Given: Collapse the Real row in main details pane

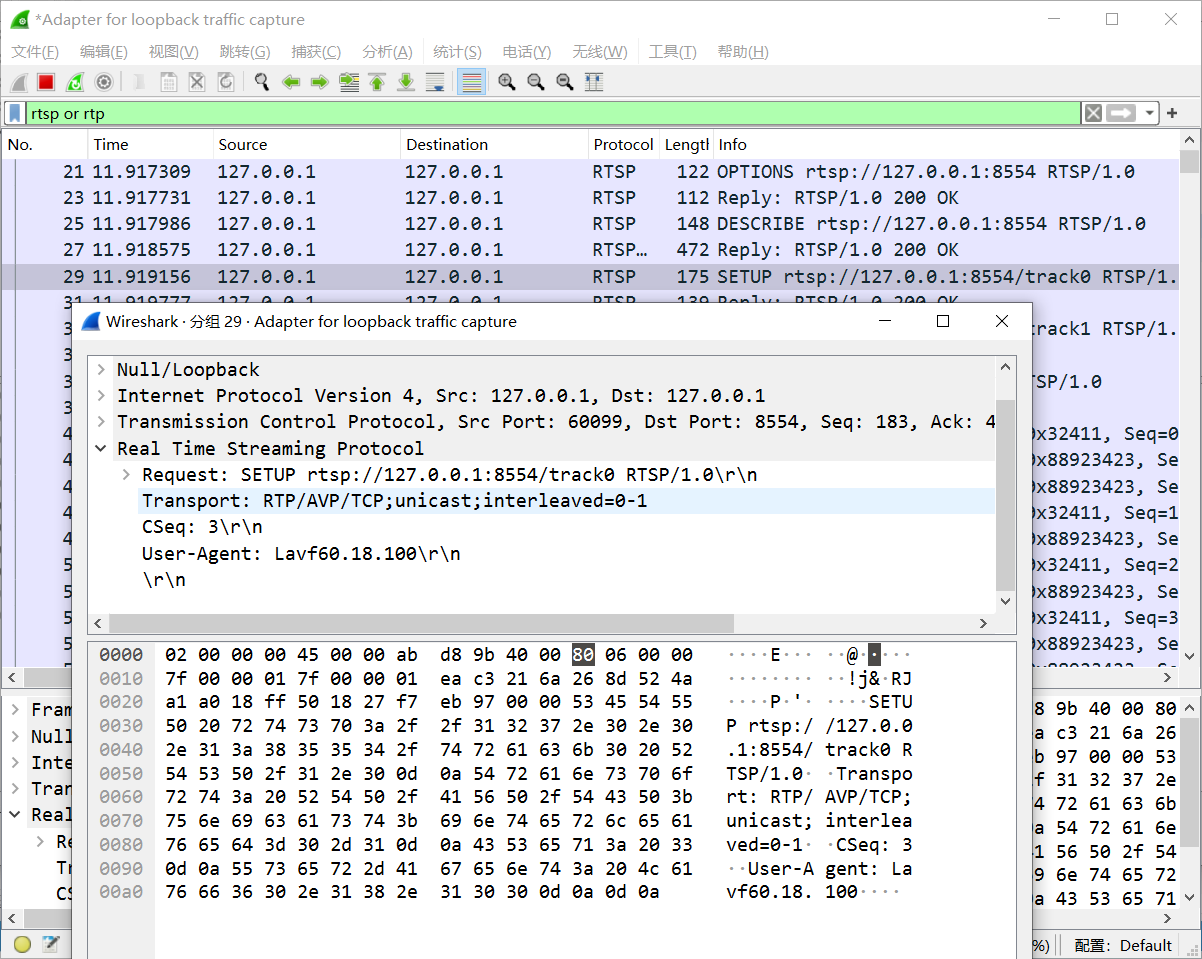Looking at the screenshot, I should pyautogui.click(x=17, y=814).
